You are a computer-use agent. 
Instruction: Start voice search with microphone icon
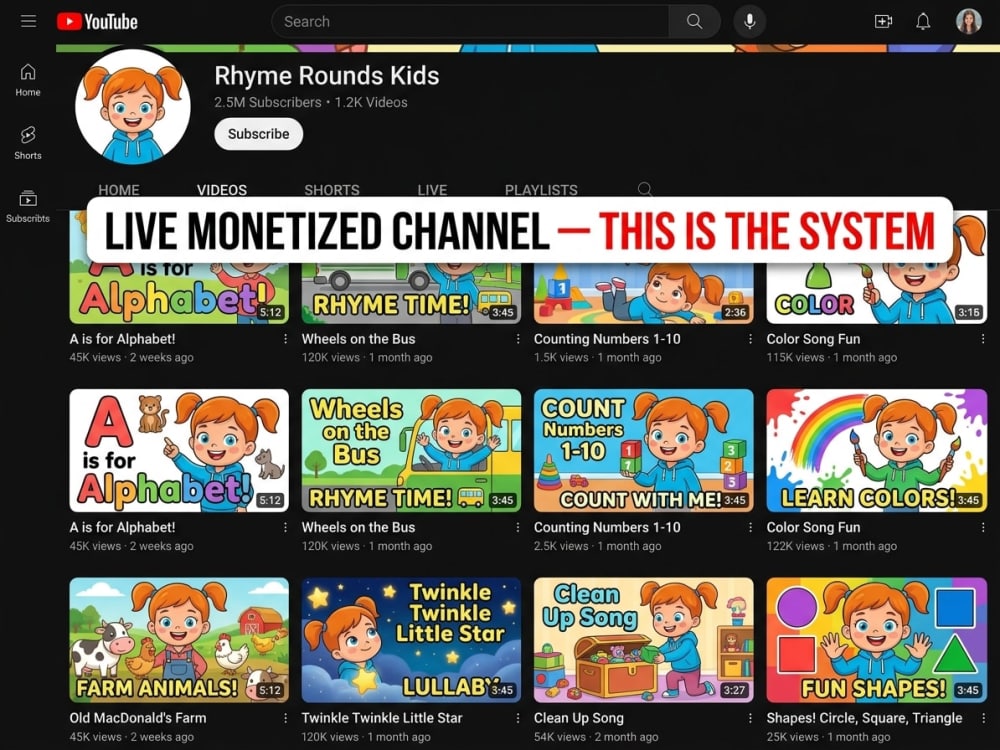coord(749,22)
